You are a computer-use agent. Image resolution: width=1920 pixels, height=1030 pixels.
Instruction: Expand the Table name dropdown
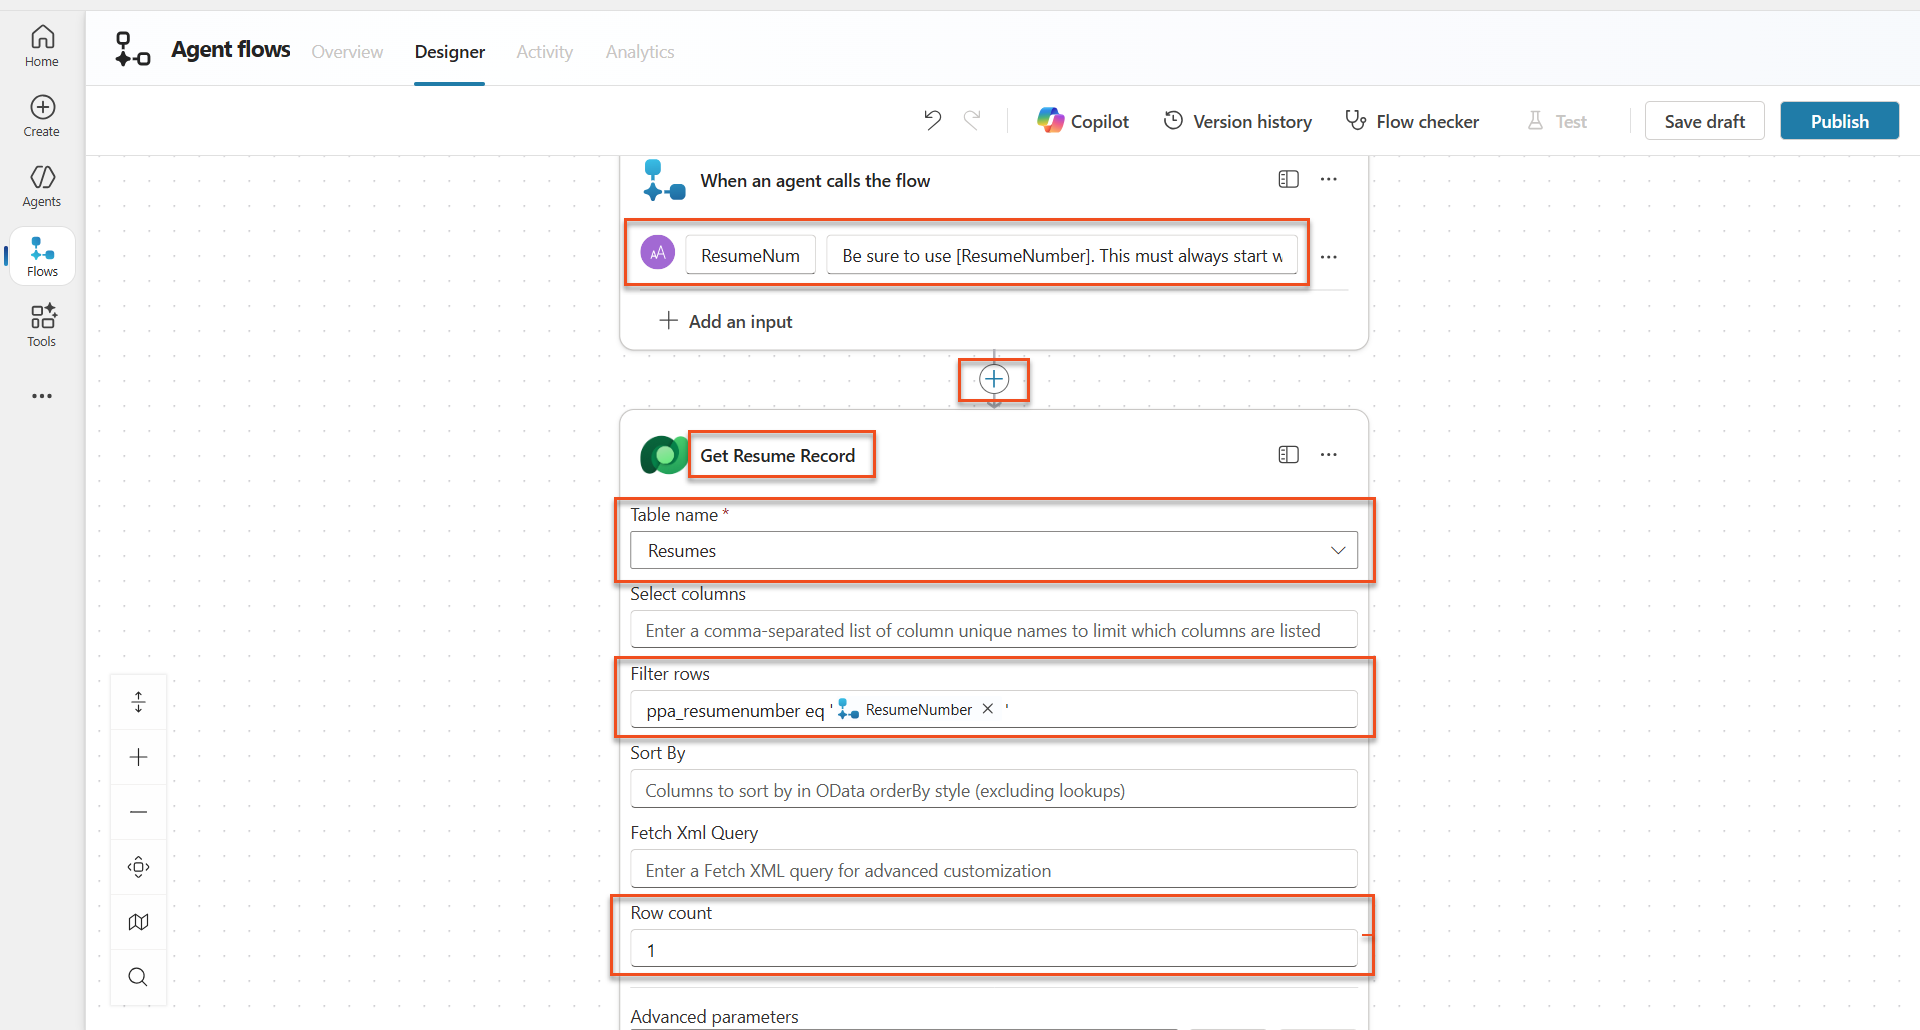(x=1337, y=551)
